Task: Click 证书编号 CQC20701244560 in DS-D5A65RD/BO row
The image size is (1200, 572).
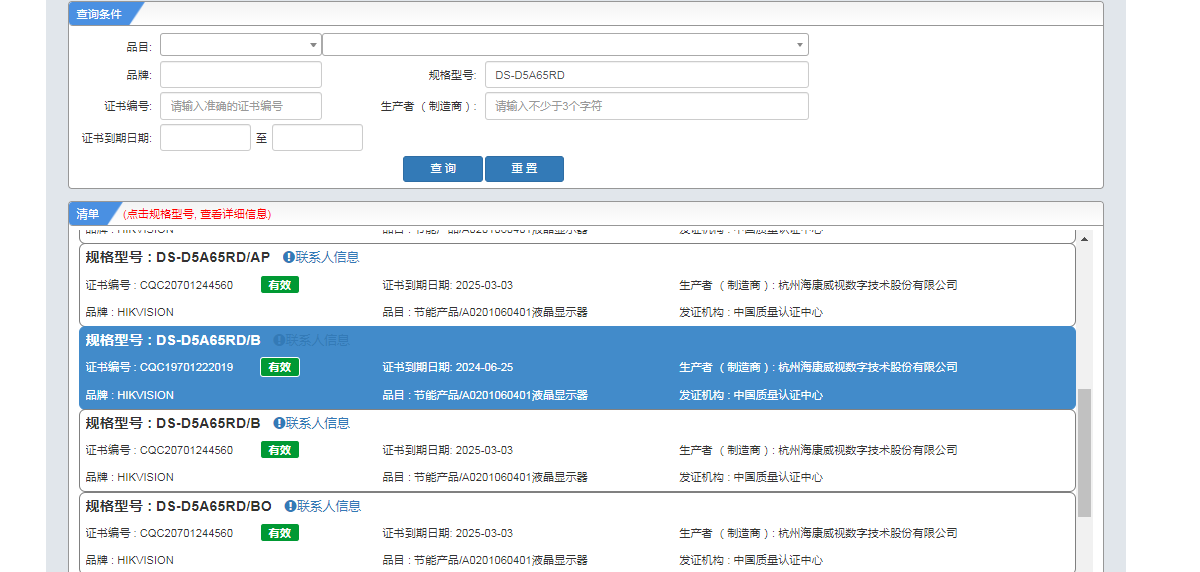Action: pos(160,533)
